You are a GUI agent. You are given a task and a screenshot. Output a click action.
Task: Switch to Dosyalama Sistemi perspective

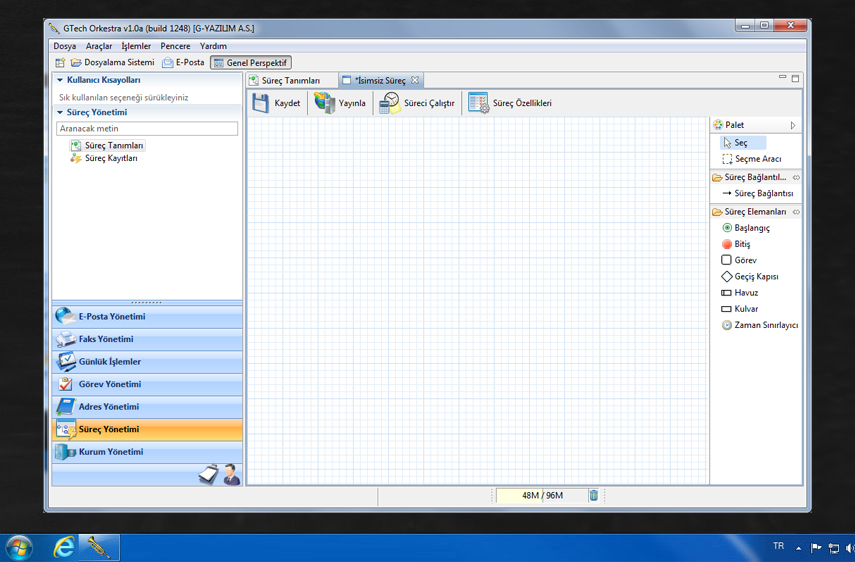113,63
